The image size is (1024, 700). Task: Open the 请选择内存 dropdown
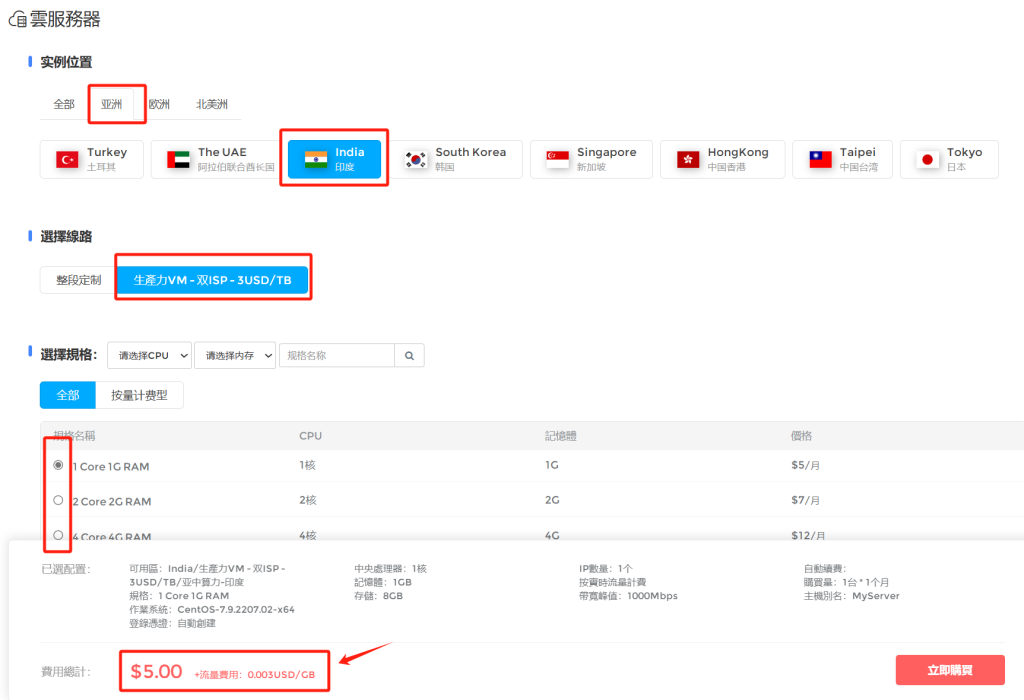(235, 355)
